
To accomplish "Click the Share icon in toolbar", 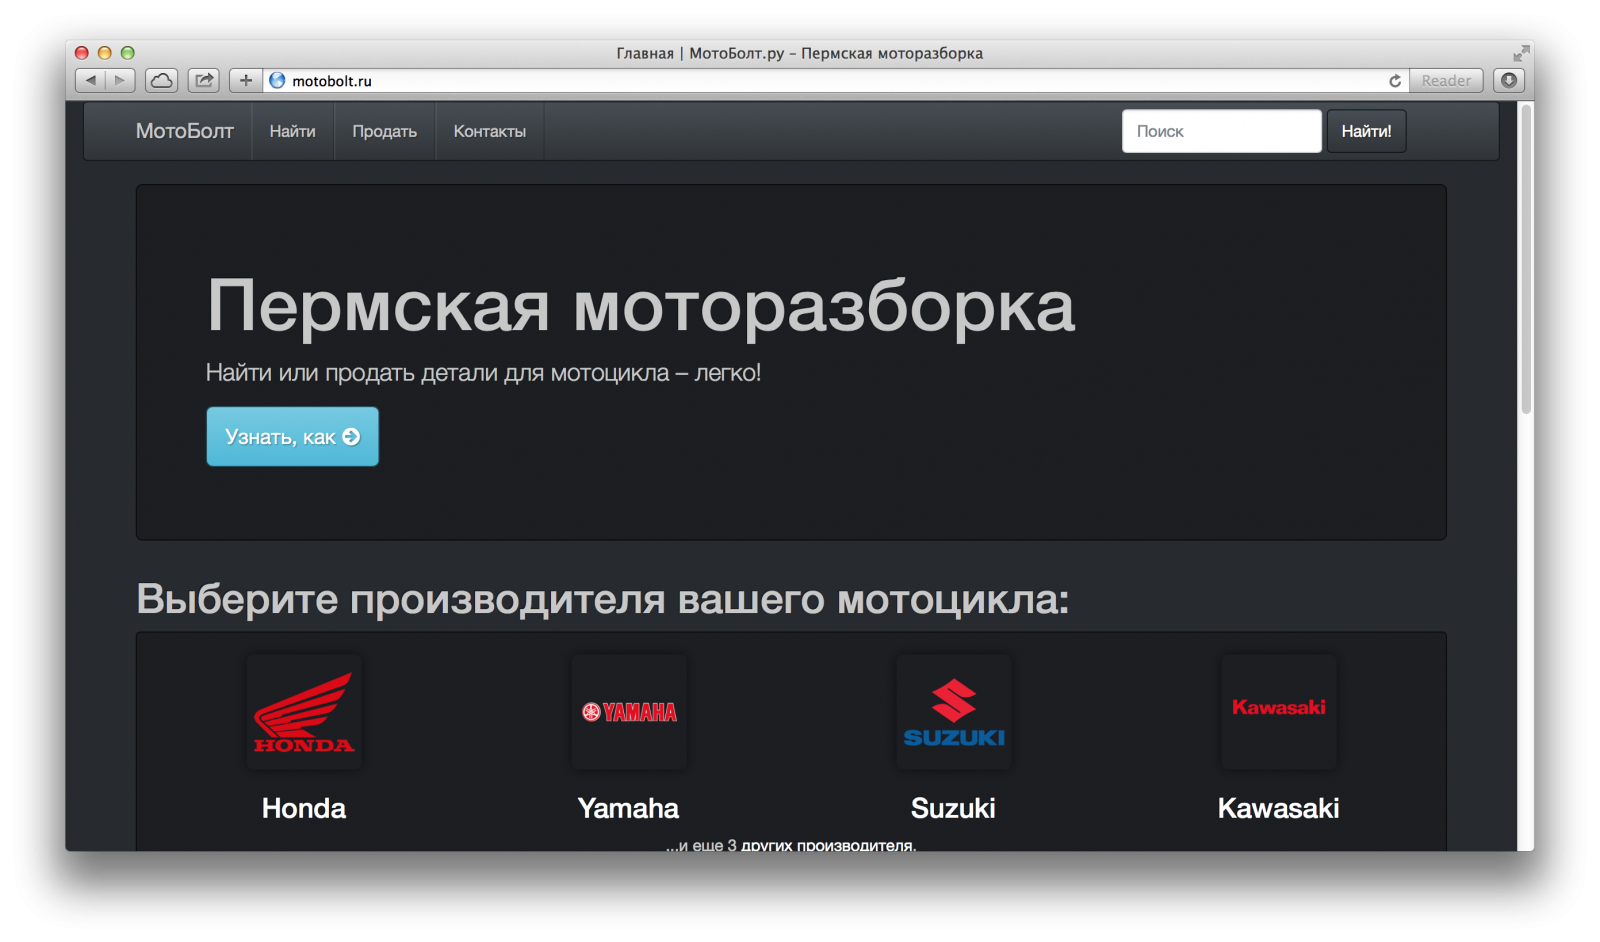I will click(204, 80).
